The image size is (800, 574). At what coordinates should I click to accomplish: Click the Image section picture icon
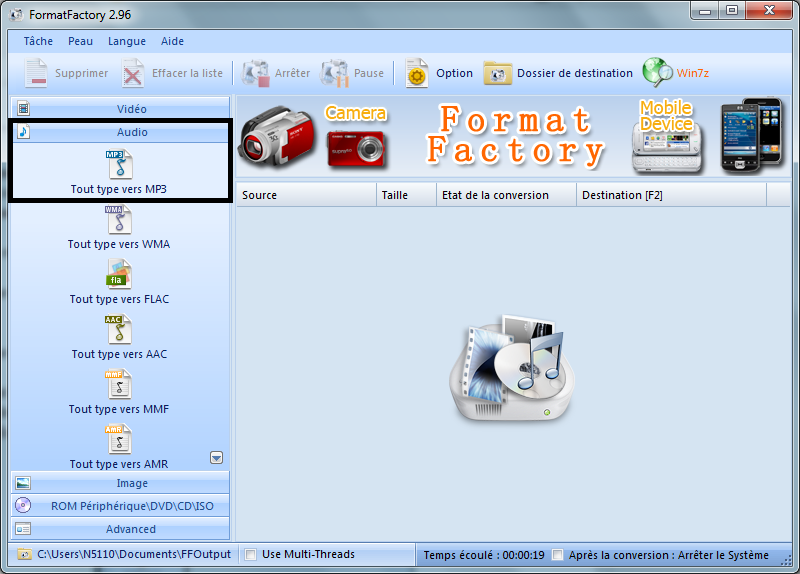[23, 483]
